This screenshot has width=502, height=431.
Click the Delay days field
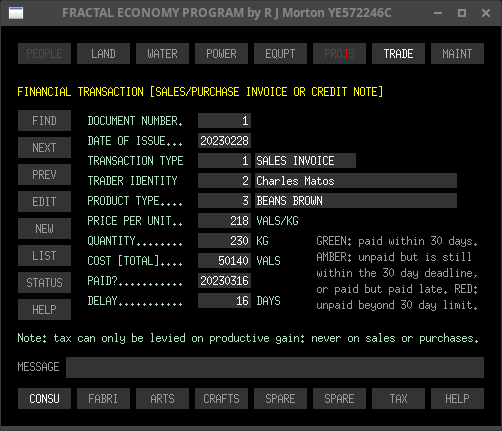224,300
